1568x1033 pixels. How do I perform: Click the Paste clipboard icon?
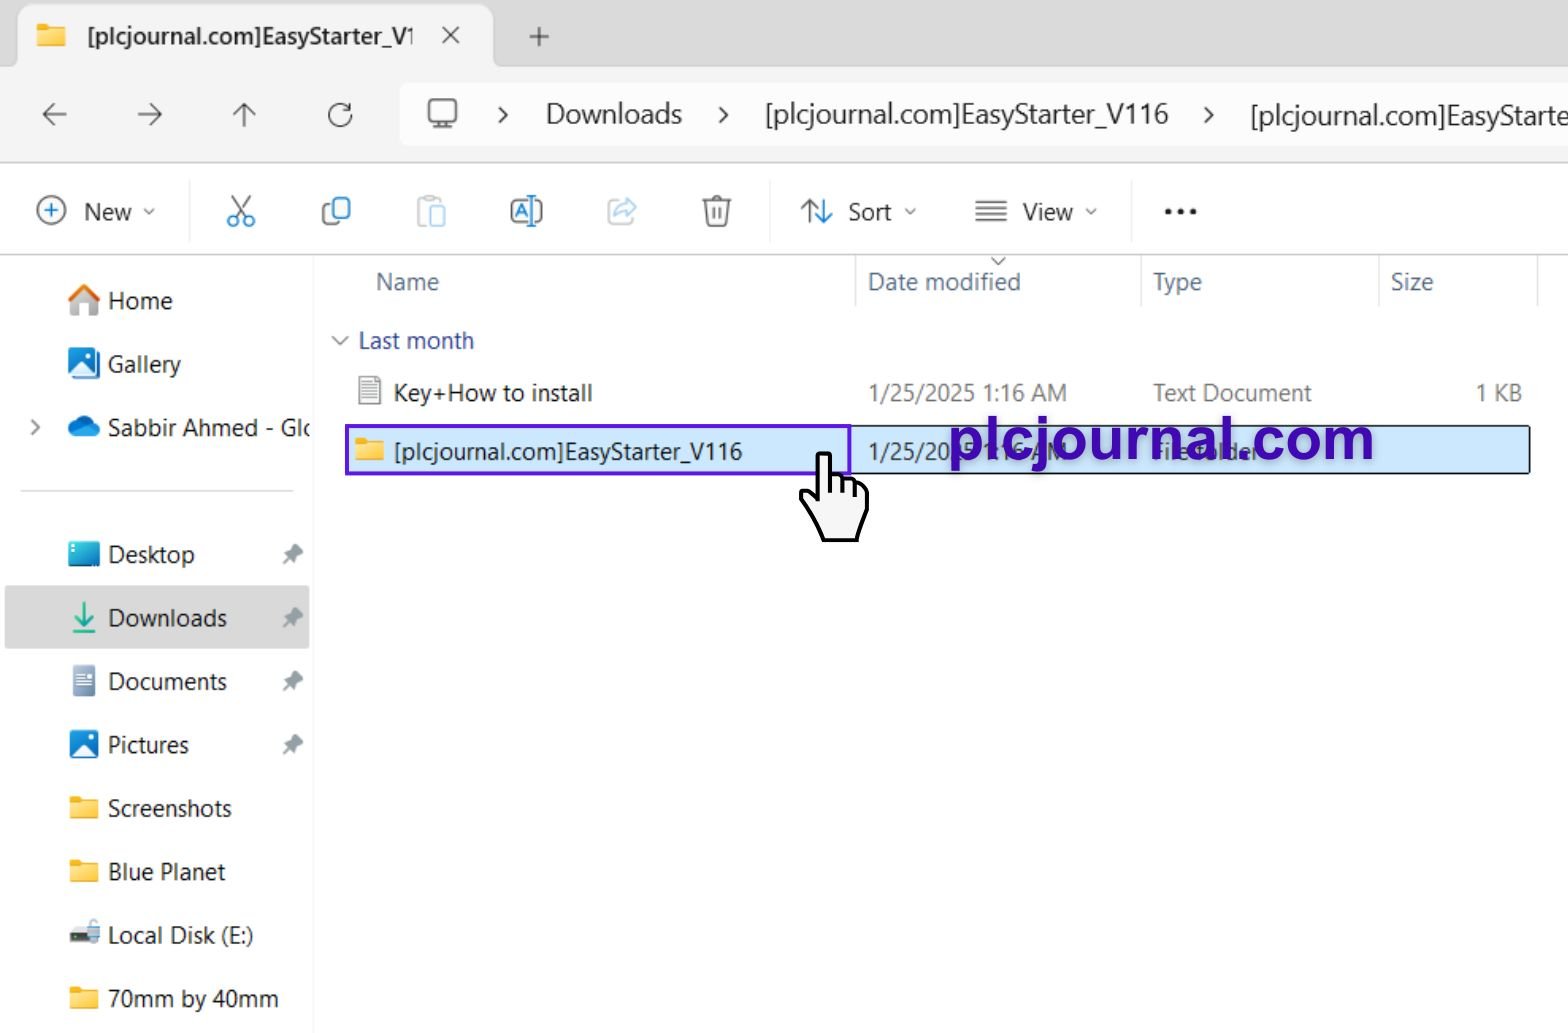[431, 211]
